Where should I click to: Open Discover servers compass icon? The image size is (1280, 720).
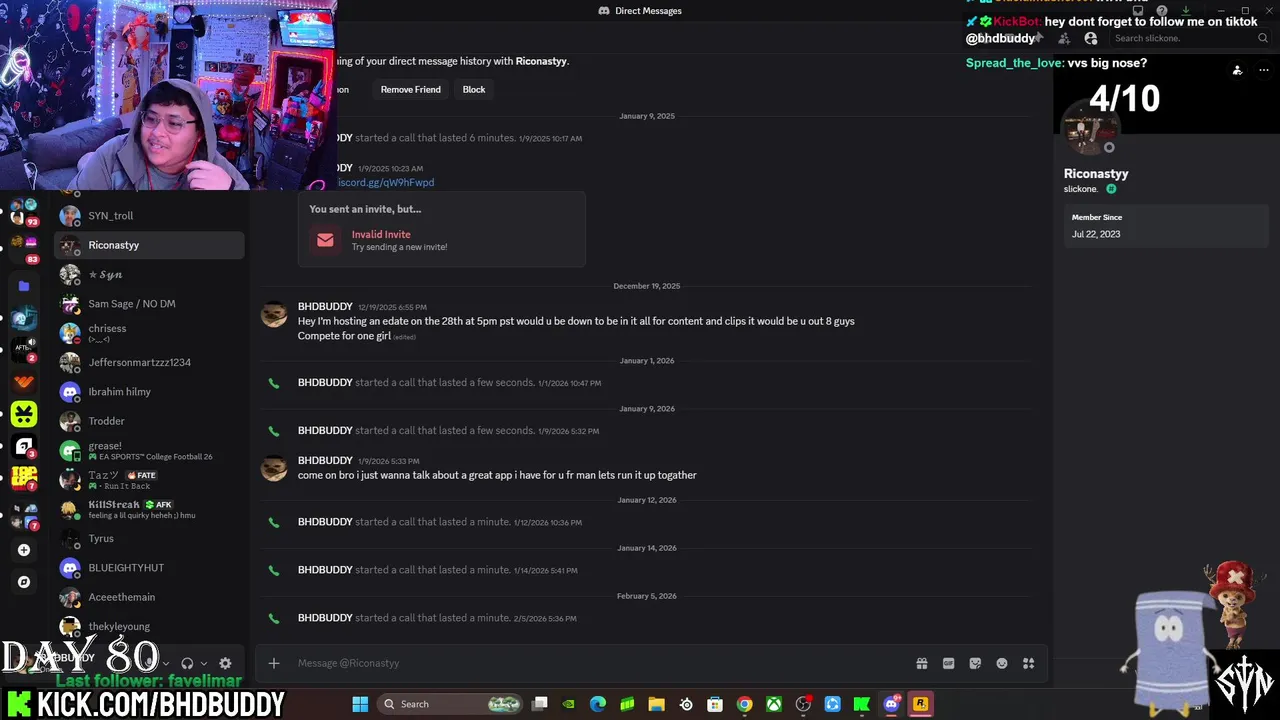pyautogui.click(x=24, y=582)
